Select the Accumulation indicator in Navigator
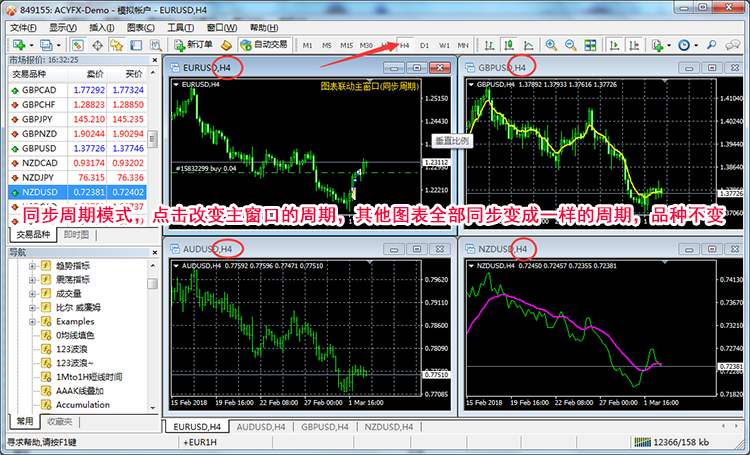This screenshot has width=750, height=455. 83,405
